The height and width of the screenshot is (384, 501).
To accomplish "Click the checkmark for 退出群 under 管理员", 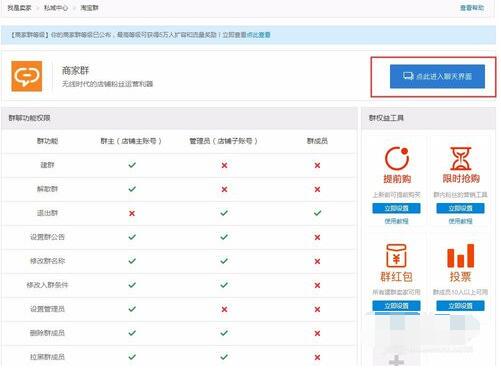I will (224, 213).
